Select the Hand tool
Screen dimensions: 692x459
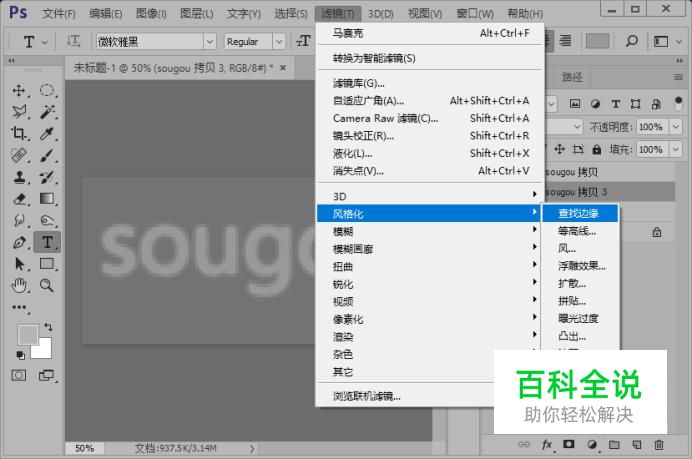19,286
